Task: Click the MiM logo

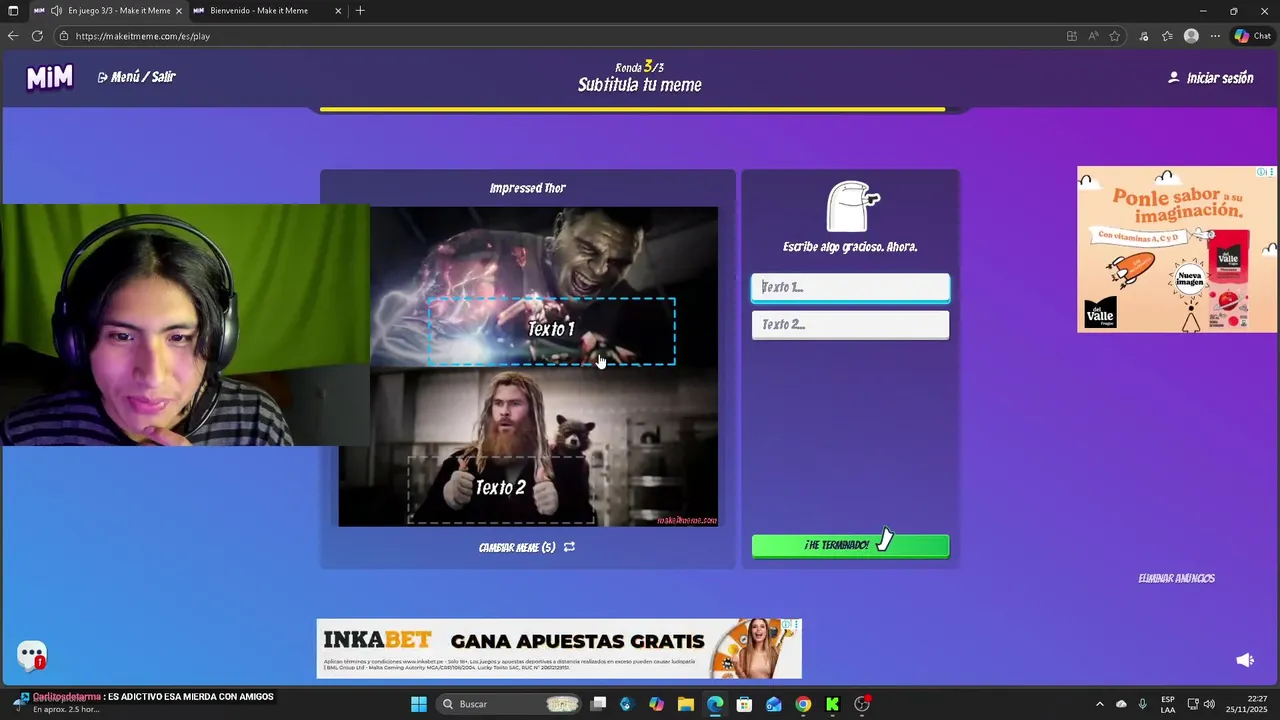Action: [x=50, y=78]
